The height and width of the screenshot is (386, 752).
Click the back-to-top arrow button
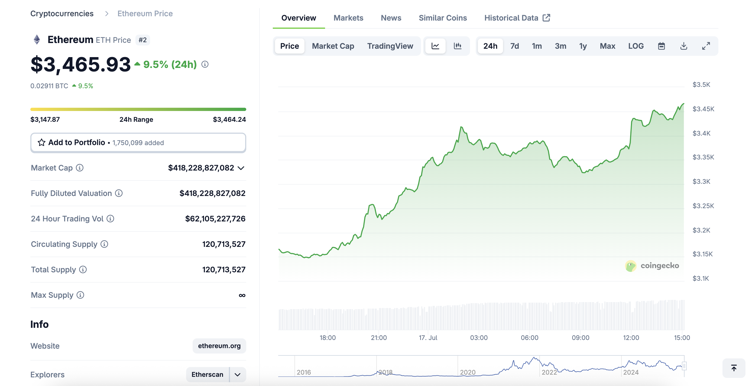734,368
